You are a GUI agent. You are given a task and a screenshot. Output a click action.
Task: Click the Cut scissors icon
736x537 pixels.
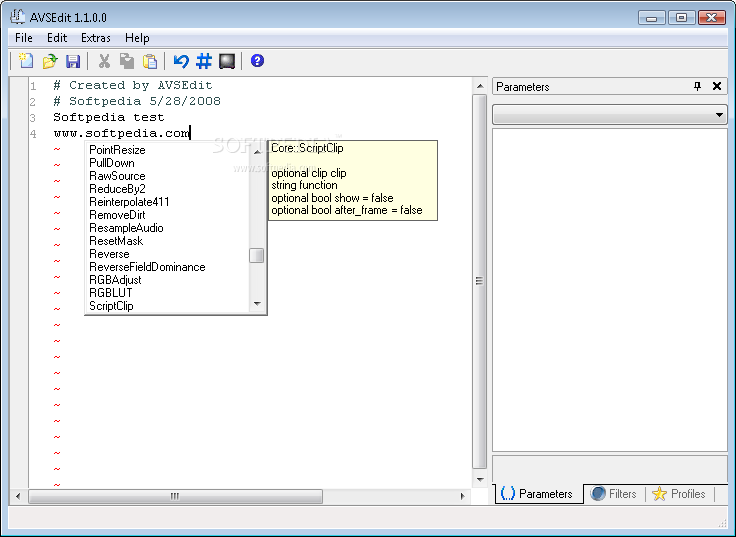click(x=104, y=61)
